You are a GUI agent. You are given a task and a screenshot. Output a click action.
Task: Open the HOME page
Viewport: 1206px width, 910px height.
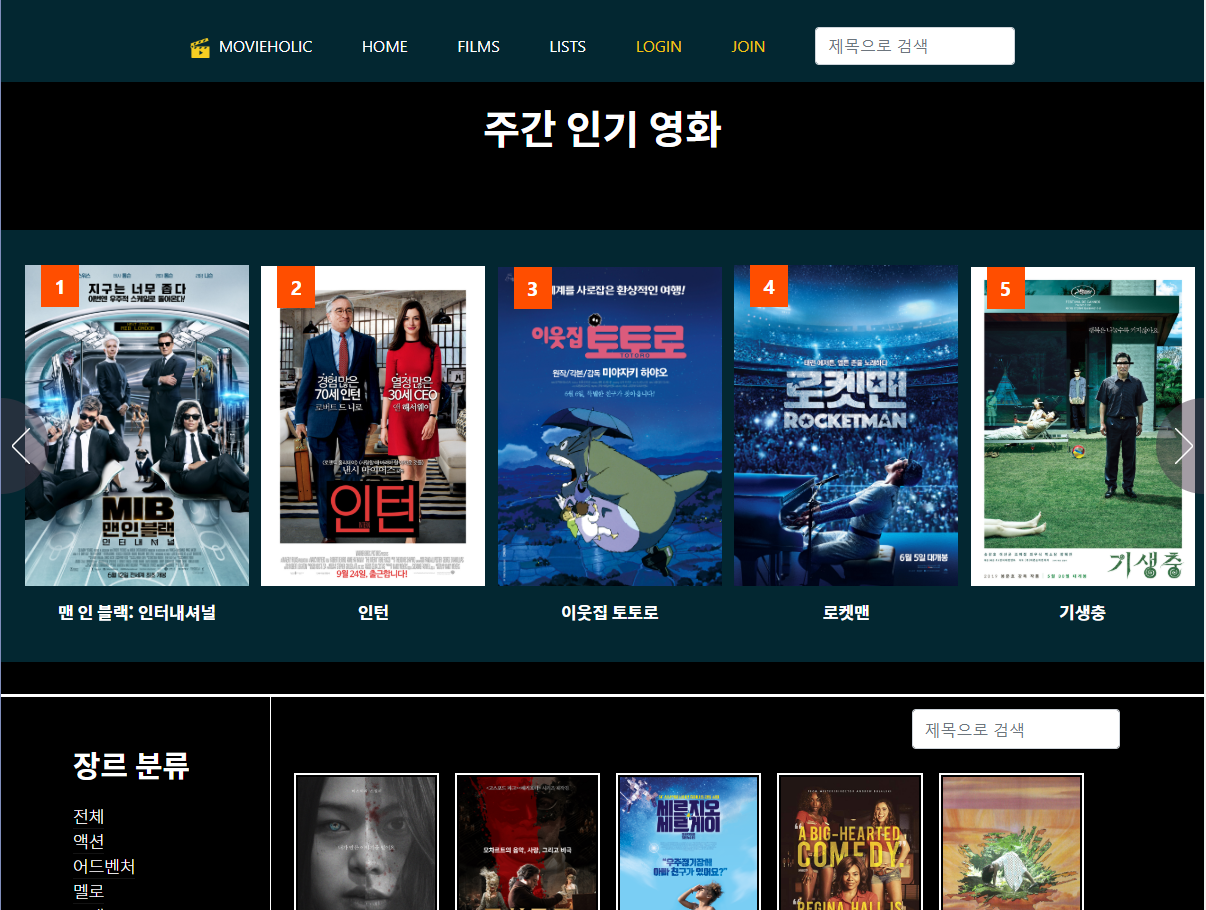pos(385,47)
